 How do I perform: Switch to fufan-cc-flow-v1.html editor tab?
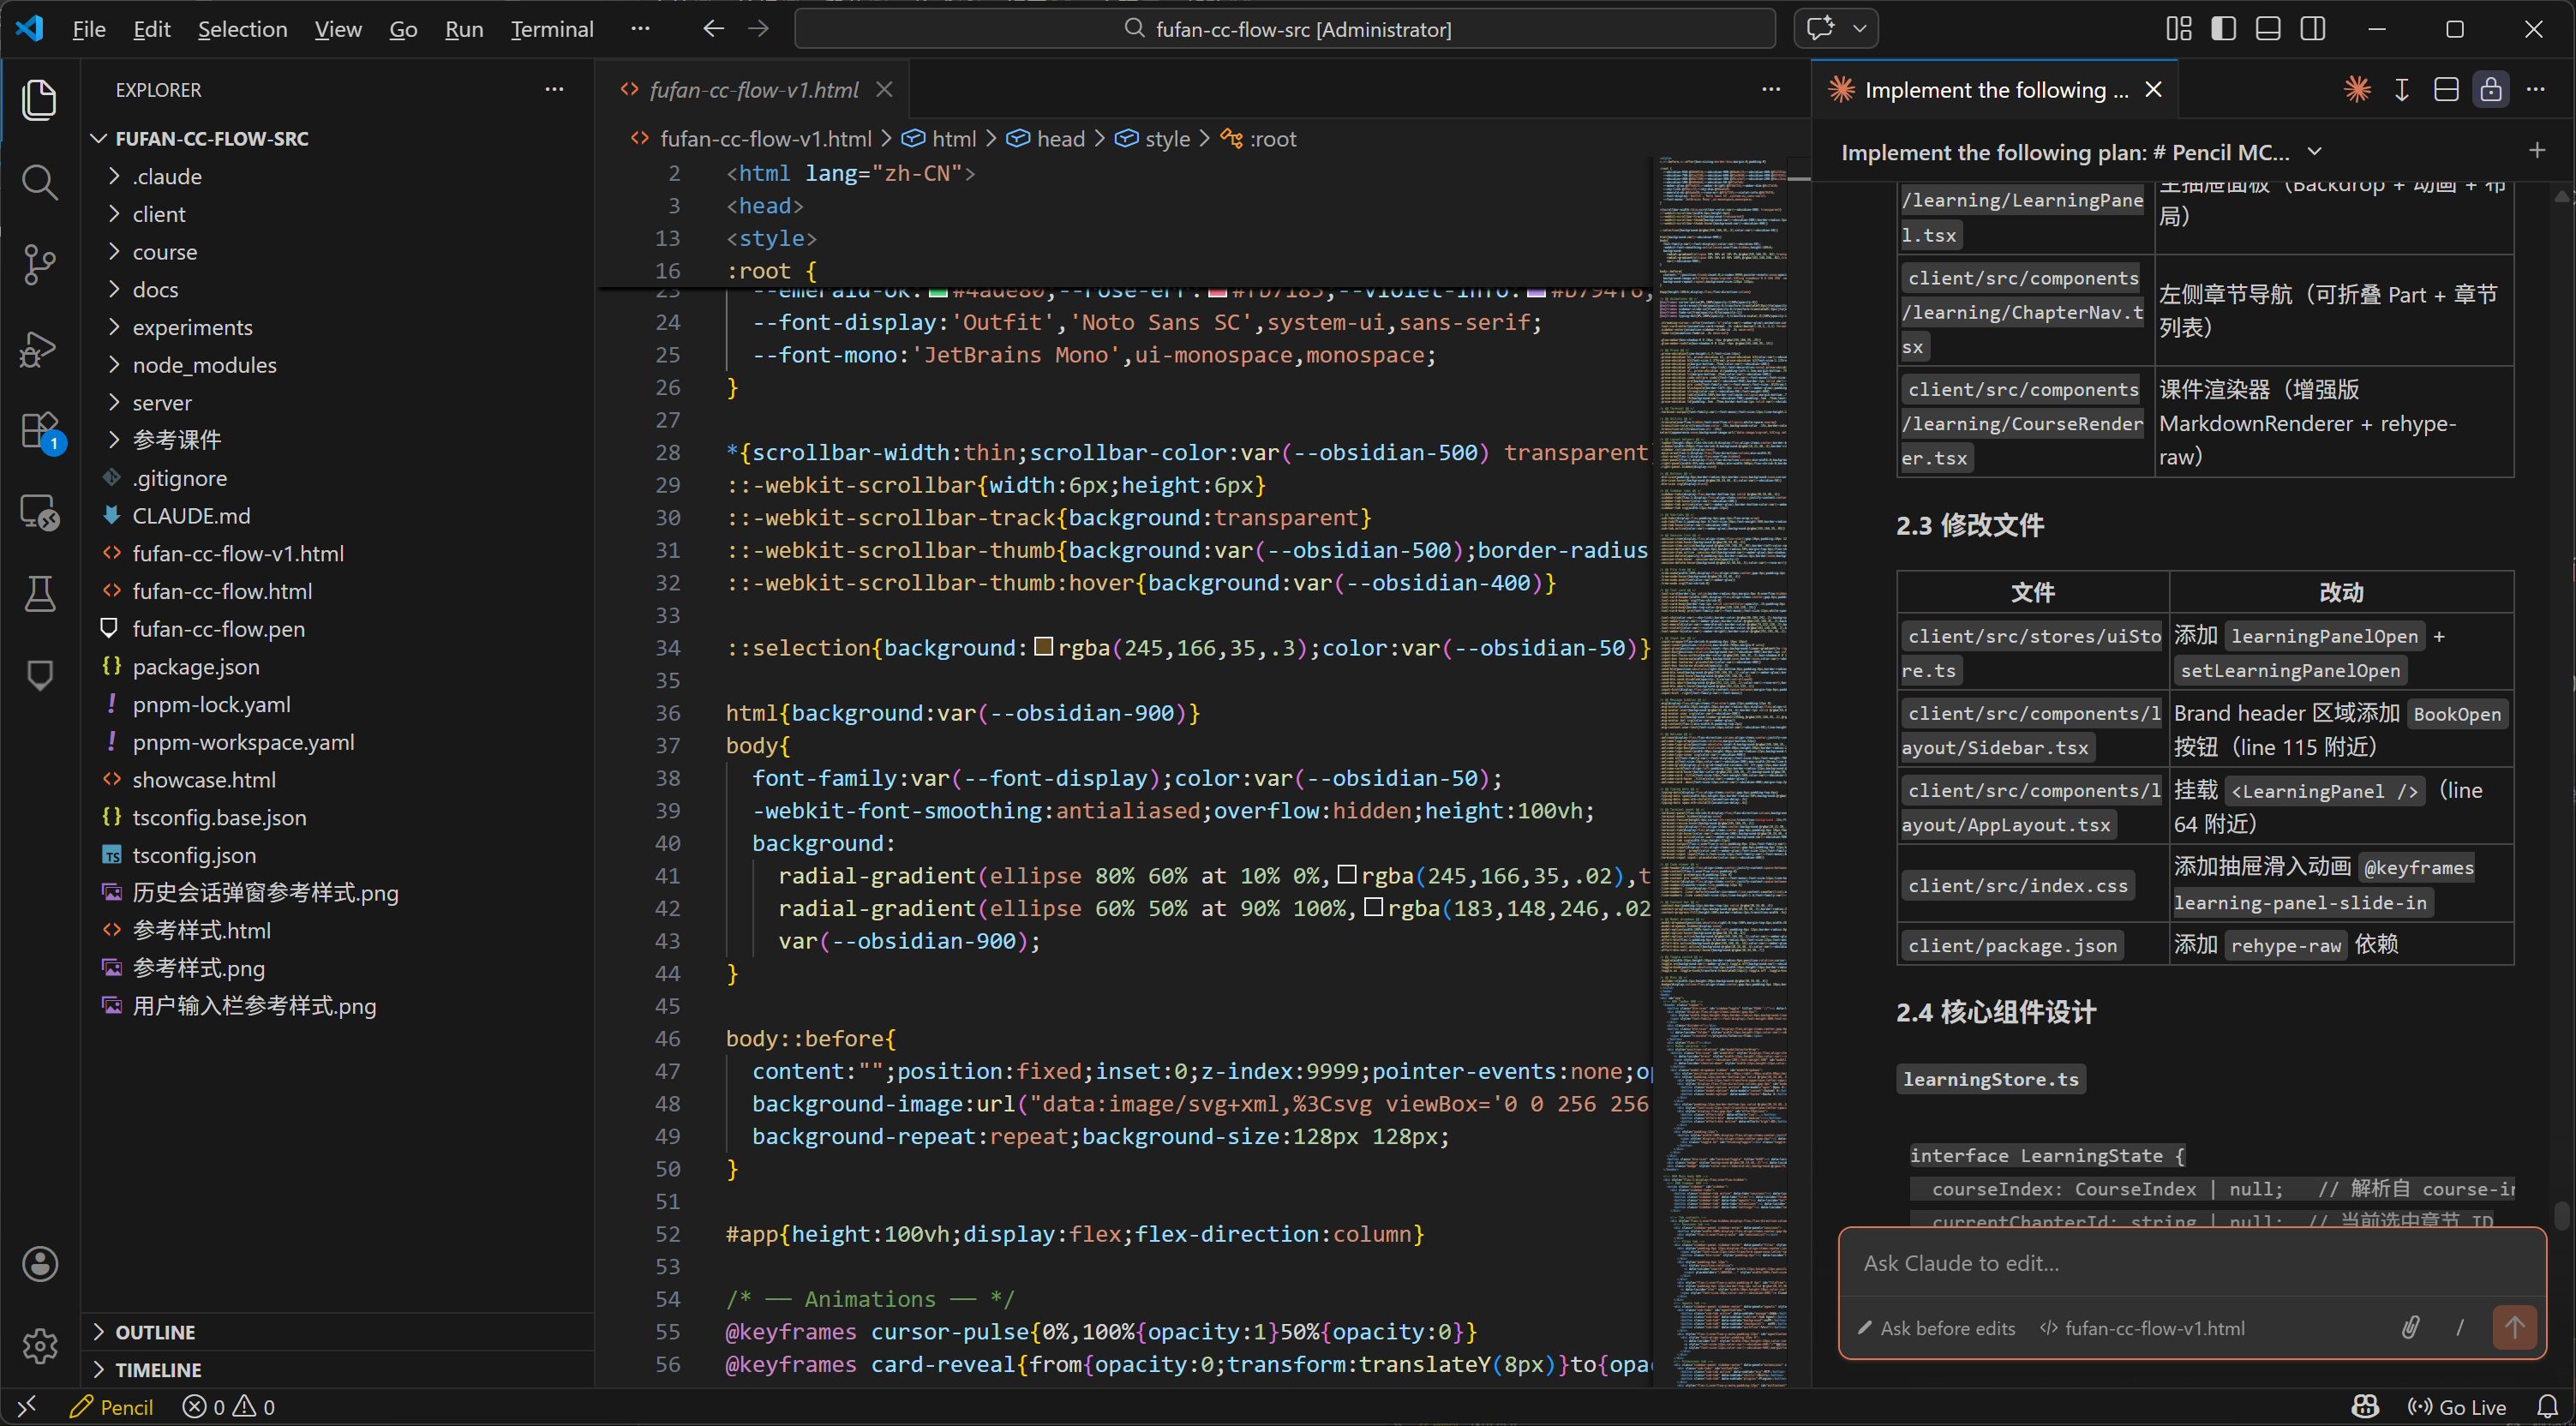[753, 90]
